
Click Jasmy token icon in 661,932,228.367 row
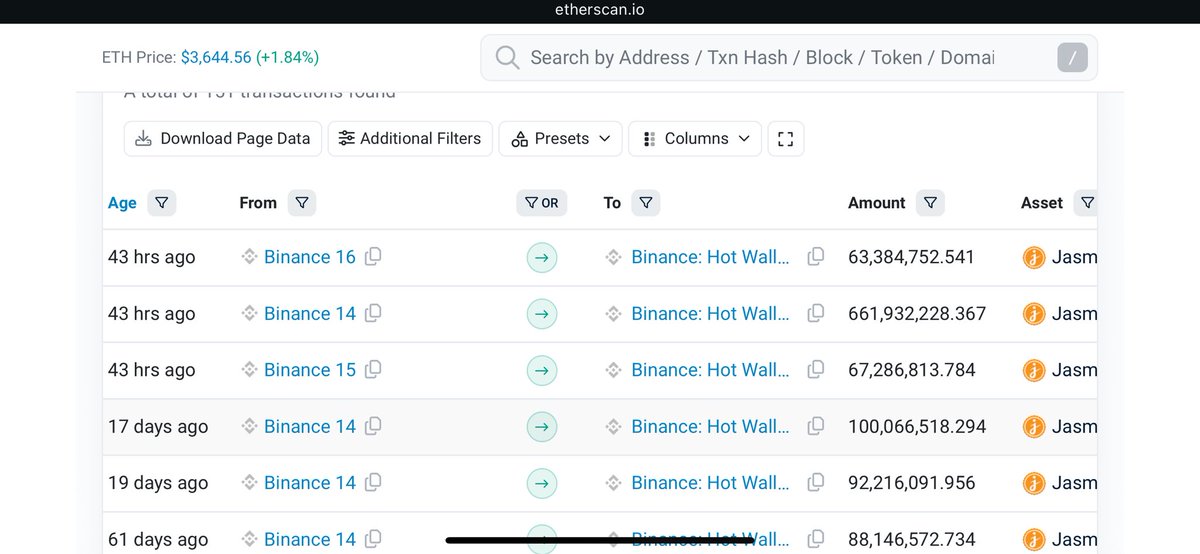click(1034, 314)
